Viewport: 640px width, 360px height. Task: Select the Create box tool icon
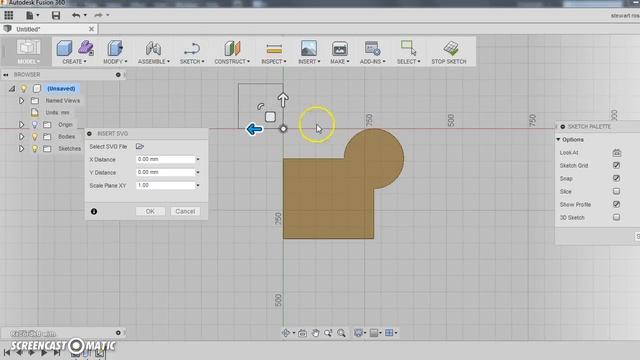pyautogui.click(x=64, y=48)
